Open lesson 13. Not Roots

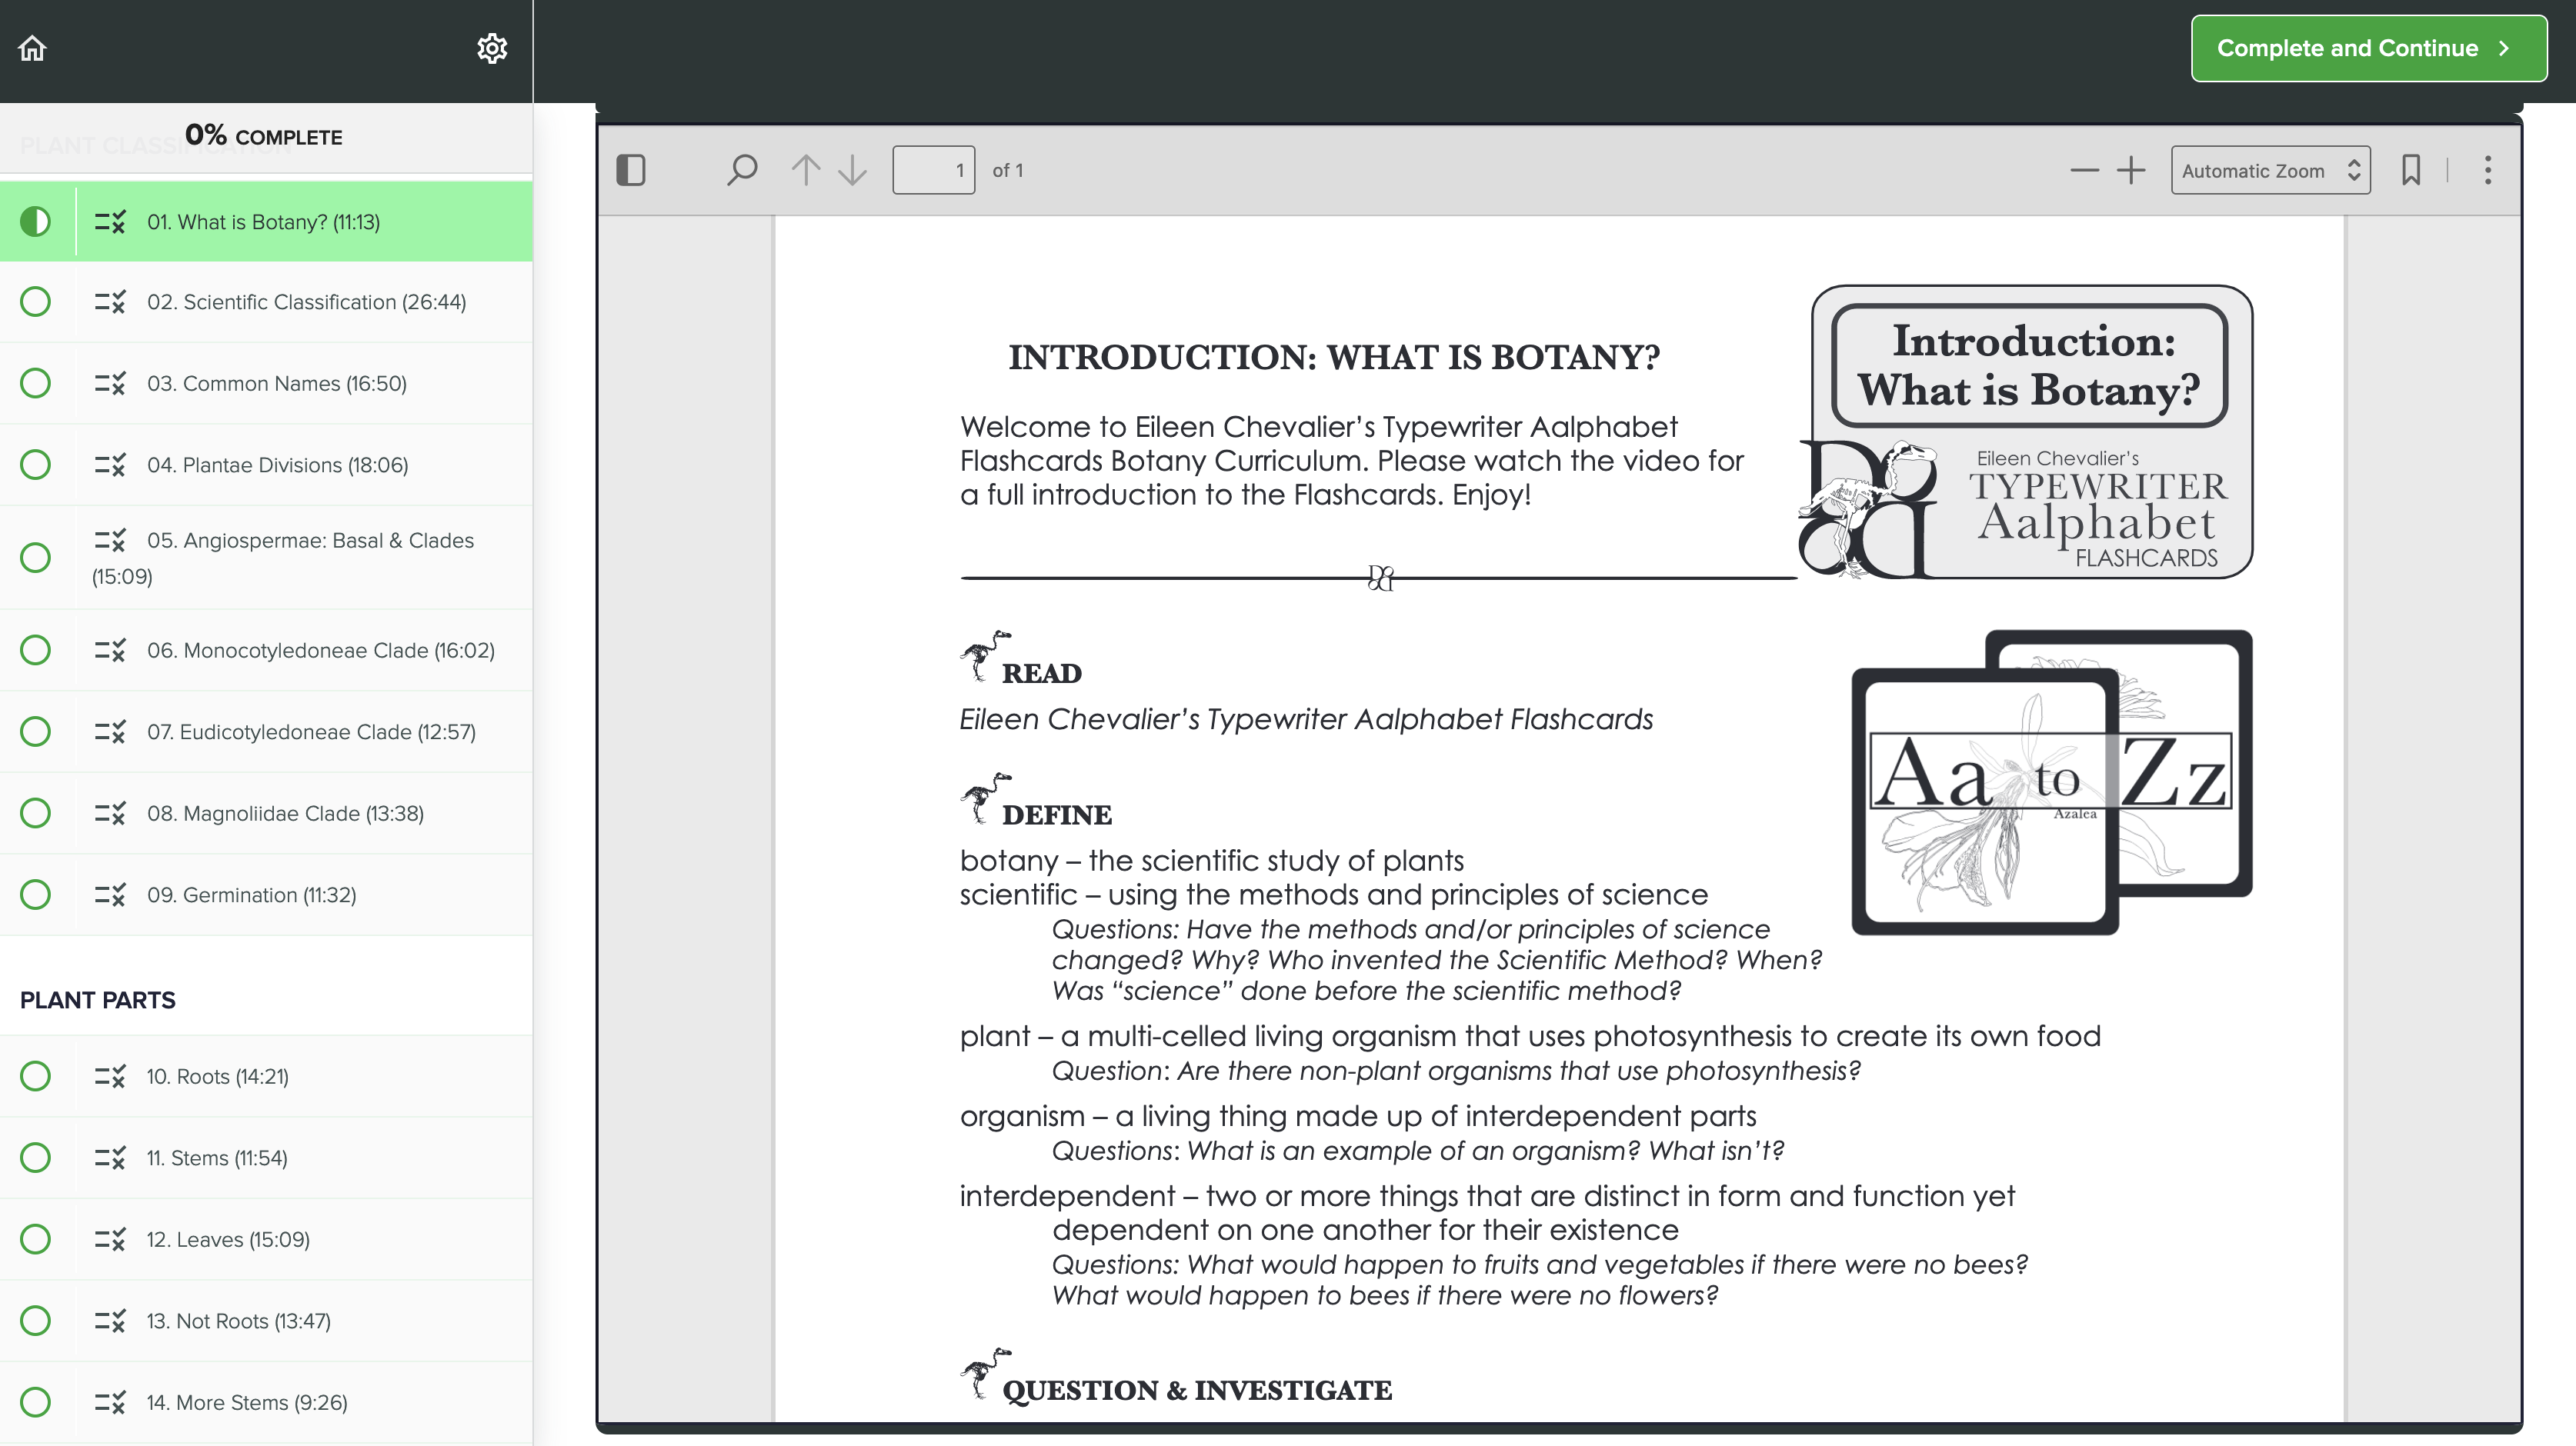click(266, 1320)
